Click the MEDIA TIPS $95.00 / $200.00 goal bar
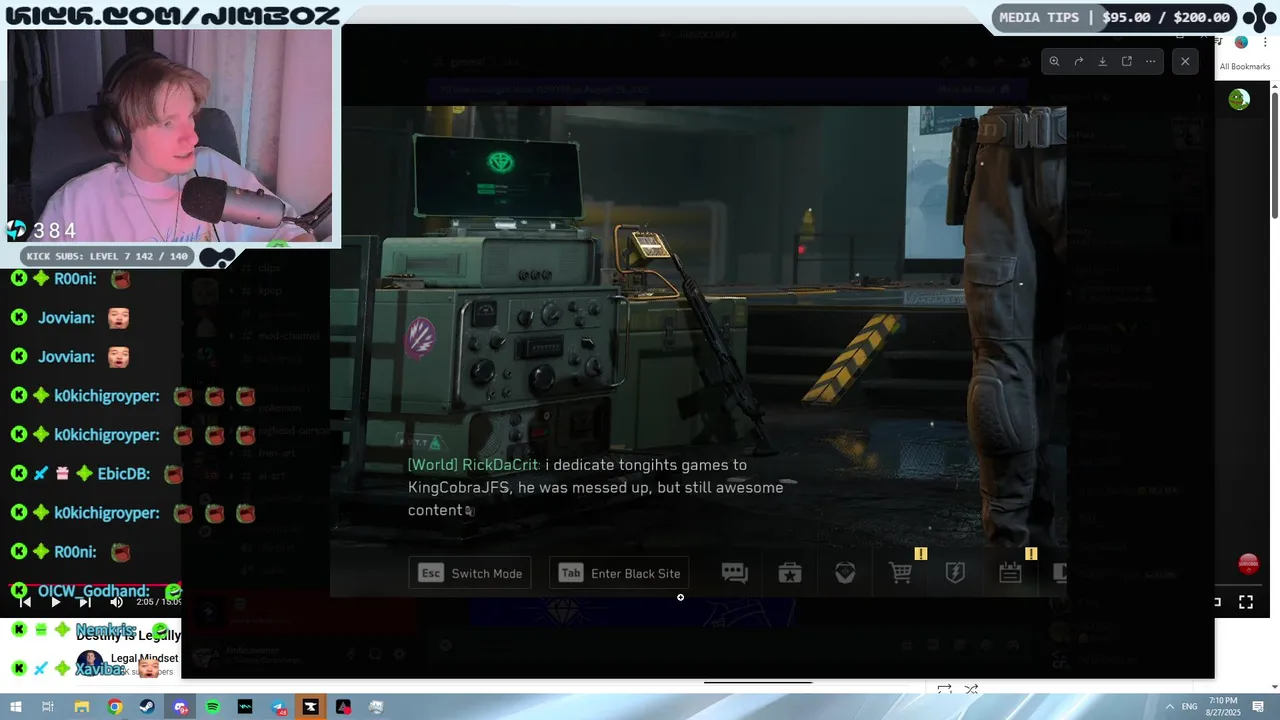 pyautogui.click(x=1114, y=17)
